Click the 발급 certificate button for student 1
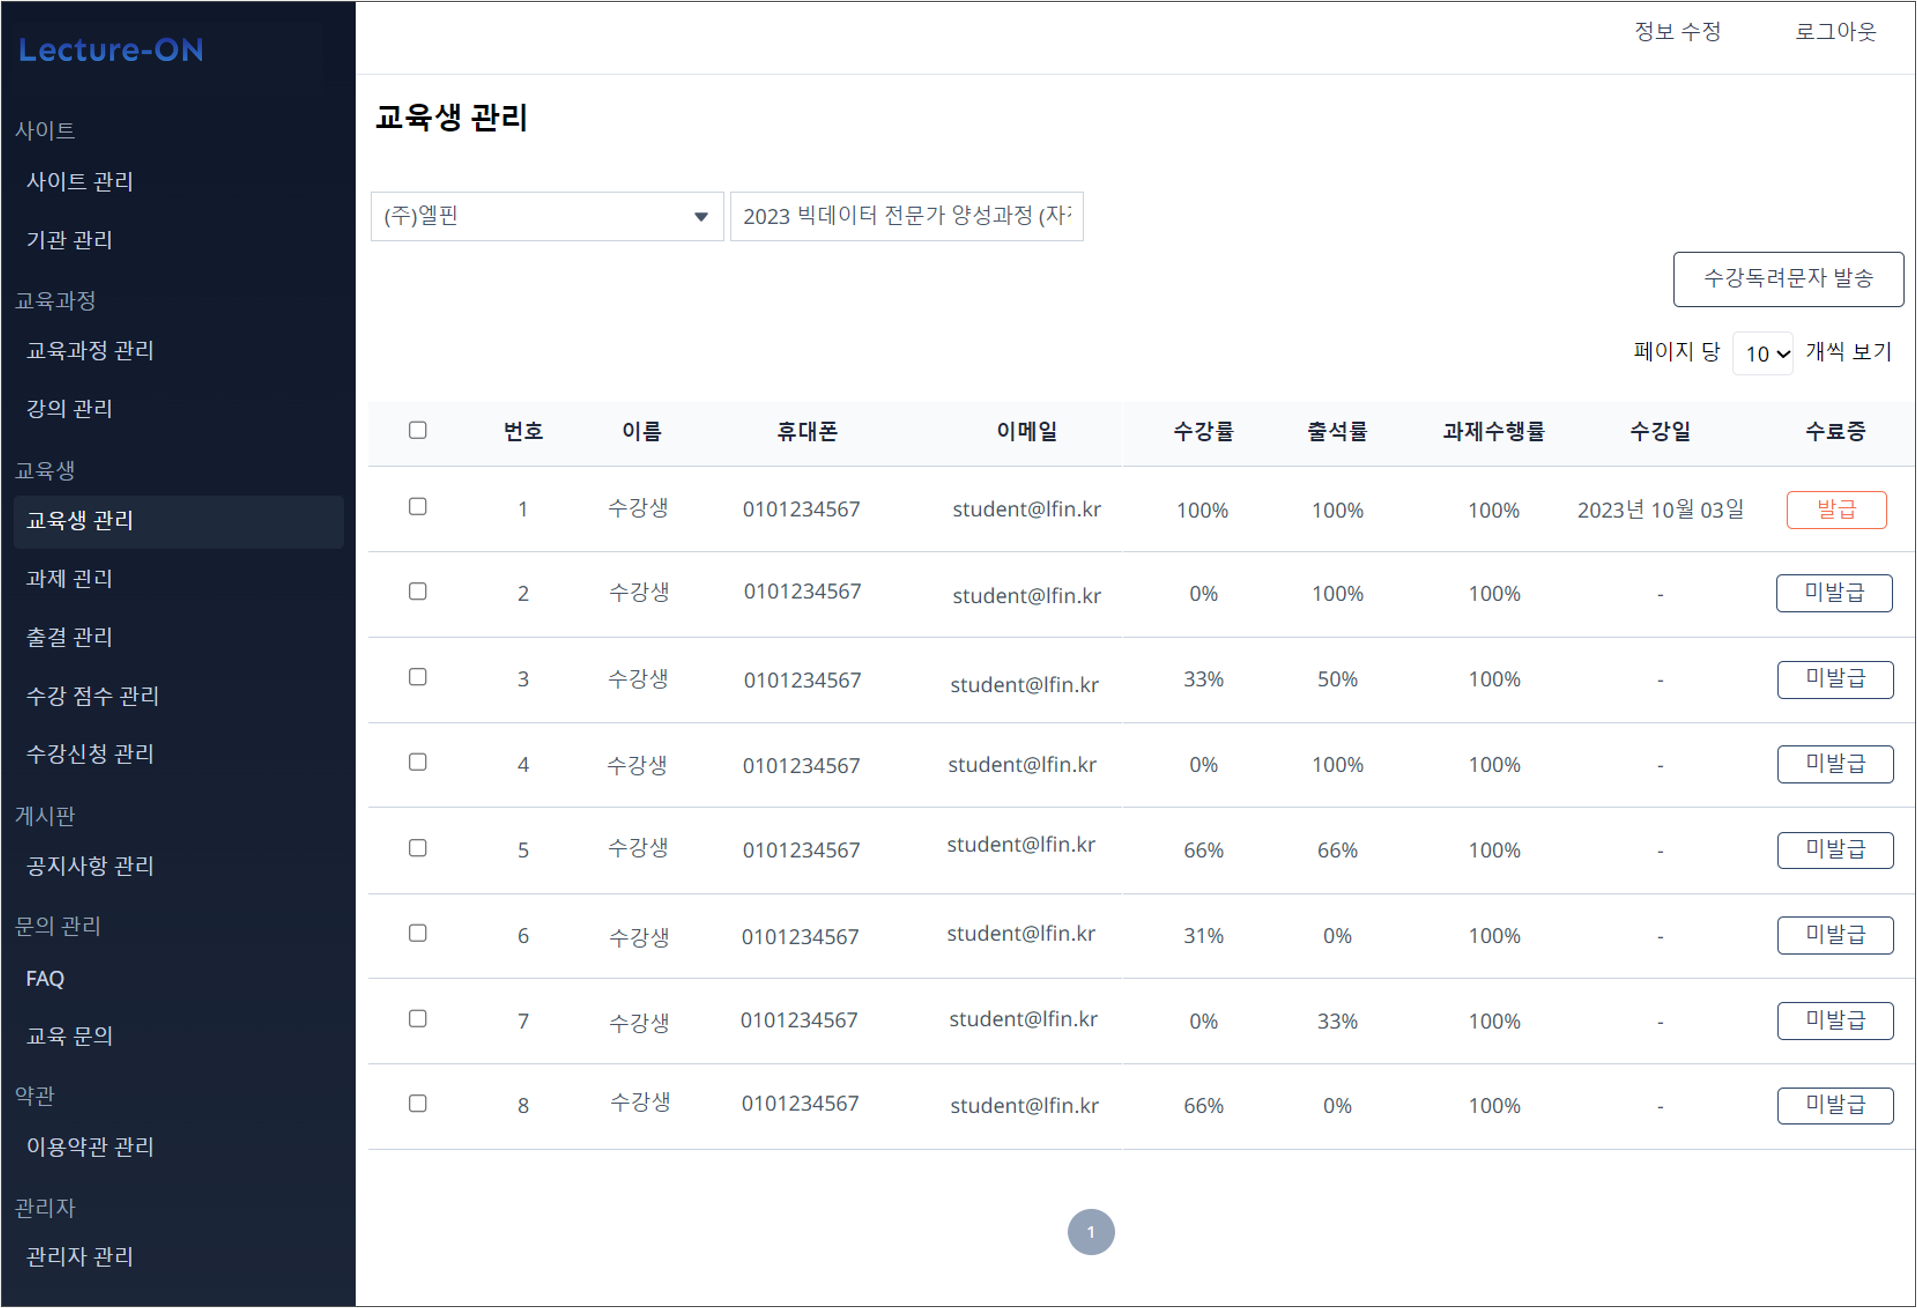The height and width of the screenshot is (1308, 1917). (x=1836, y=509)
